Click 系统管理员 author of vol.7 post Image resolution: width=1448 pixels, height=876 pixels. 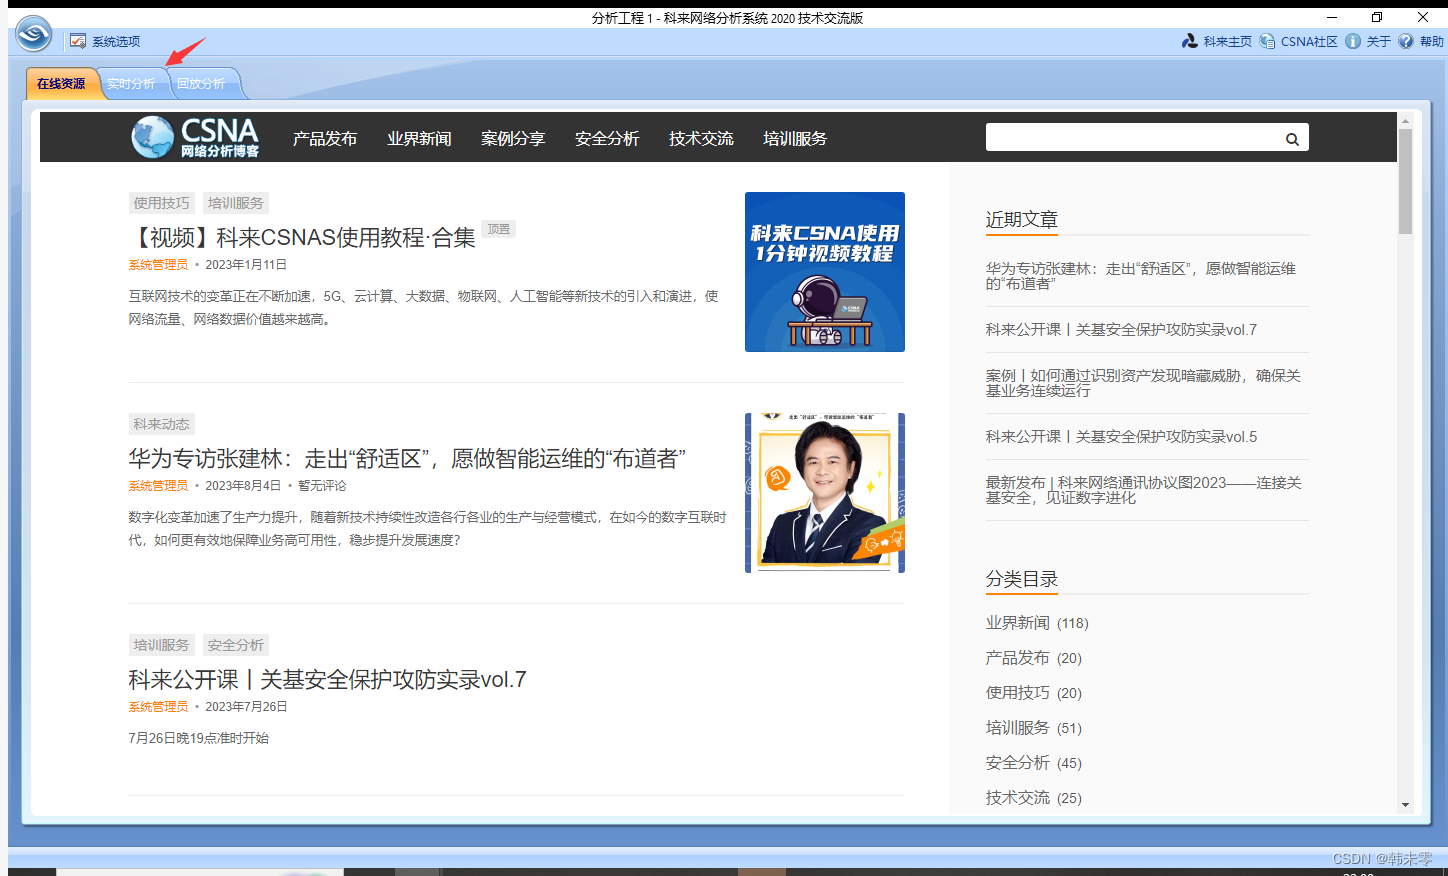(x=158, y=707)
